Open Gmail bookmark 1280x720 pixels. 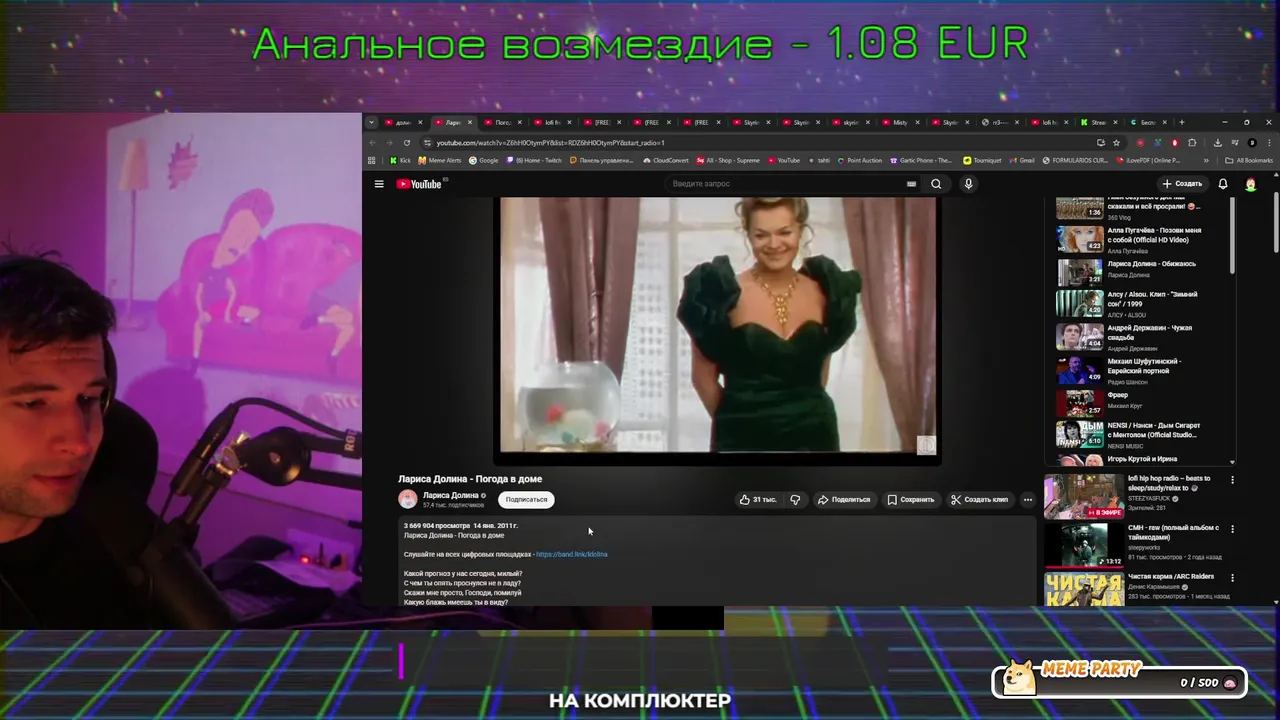(x=1020, y=160)
